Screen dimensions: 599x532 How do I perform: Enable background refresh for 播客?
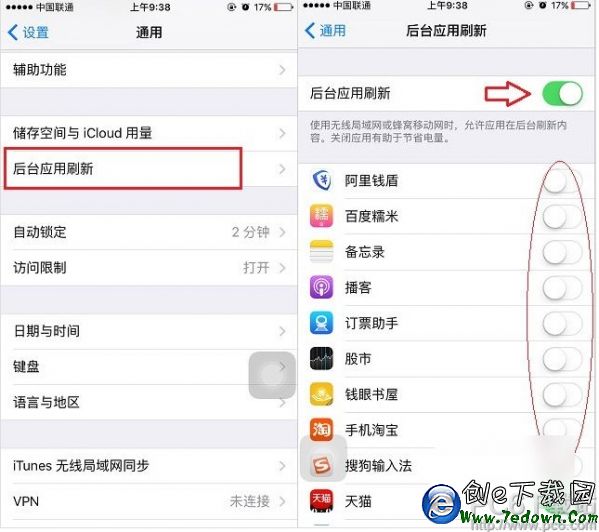coord(562,287)
